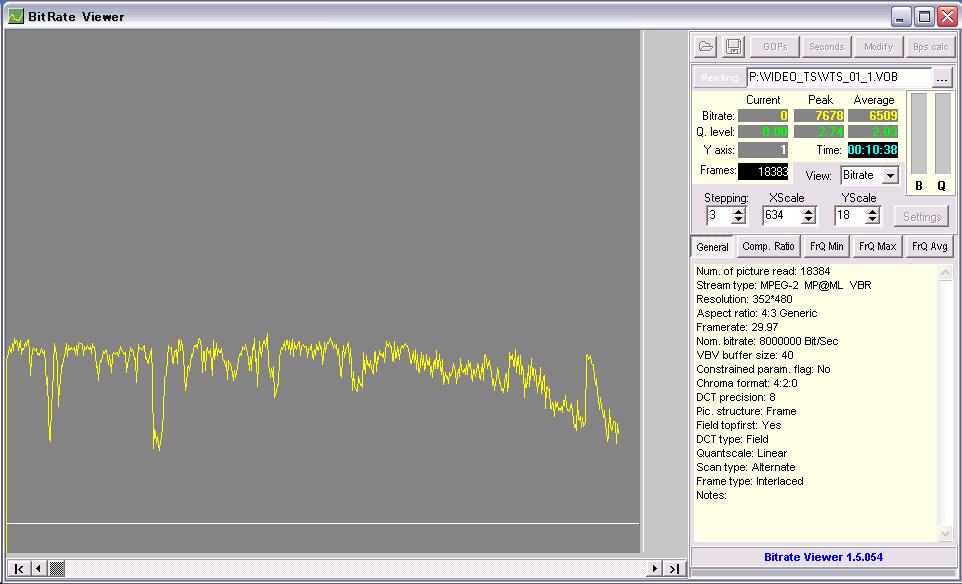Click the Modify button
Image resolution: width=962 pixels, height=584 pixels.
(879, 47)
